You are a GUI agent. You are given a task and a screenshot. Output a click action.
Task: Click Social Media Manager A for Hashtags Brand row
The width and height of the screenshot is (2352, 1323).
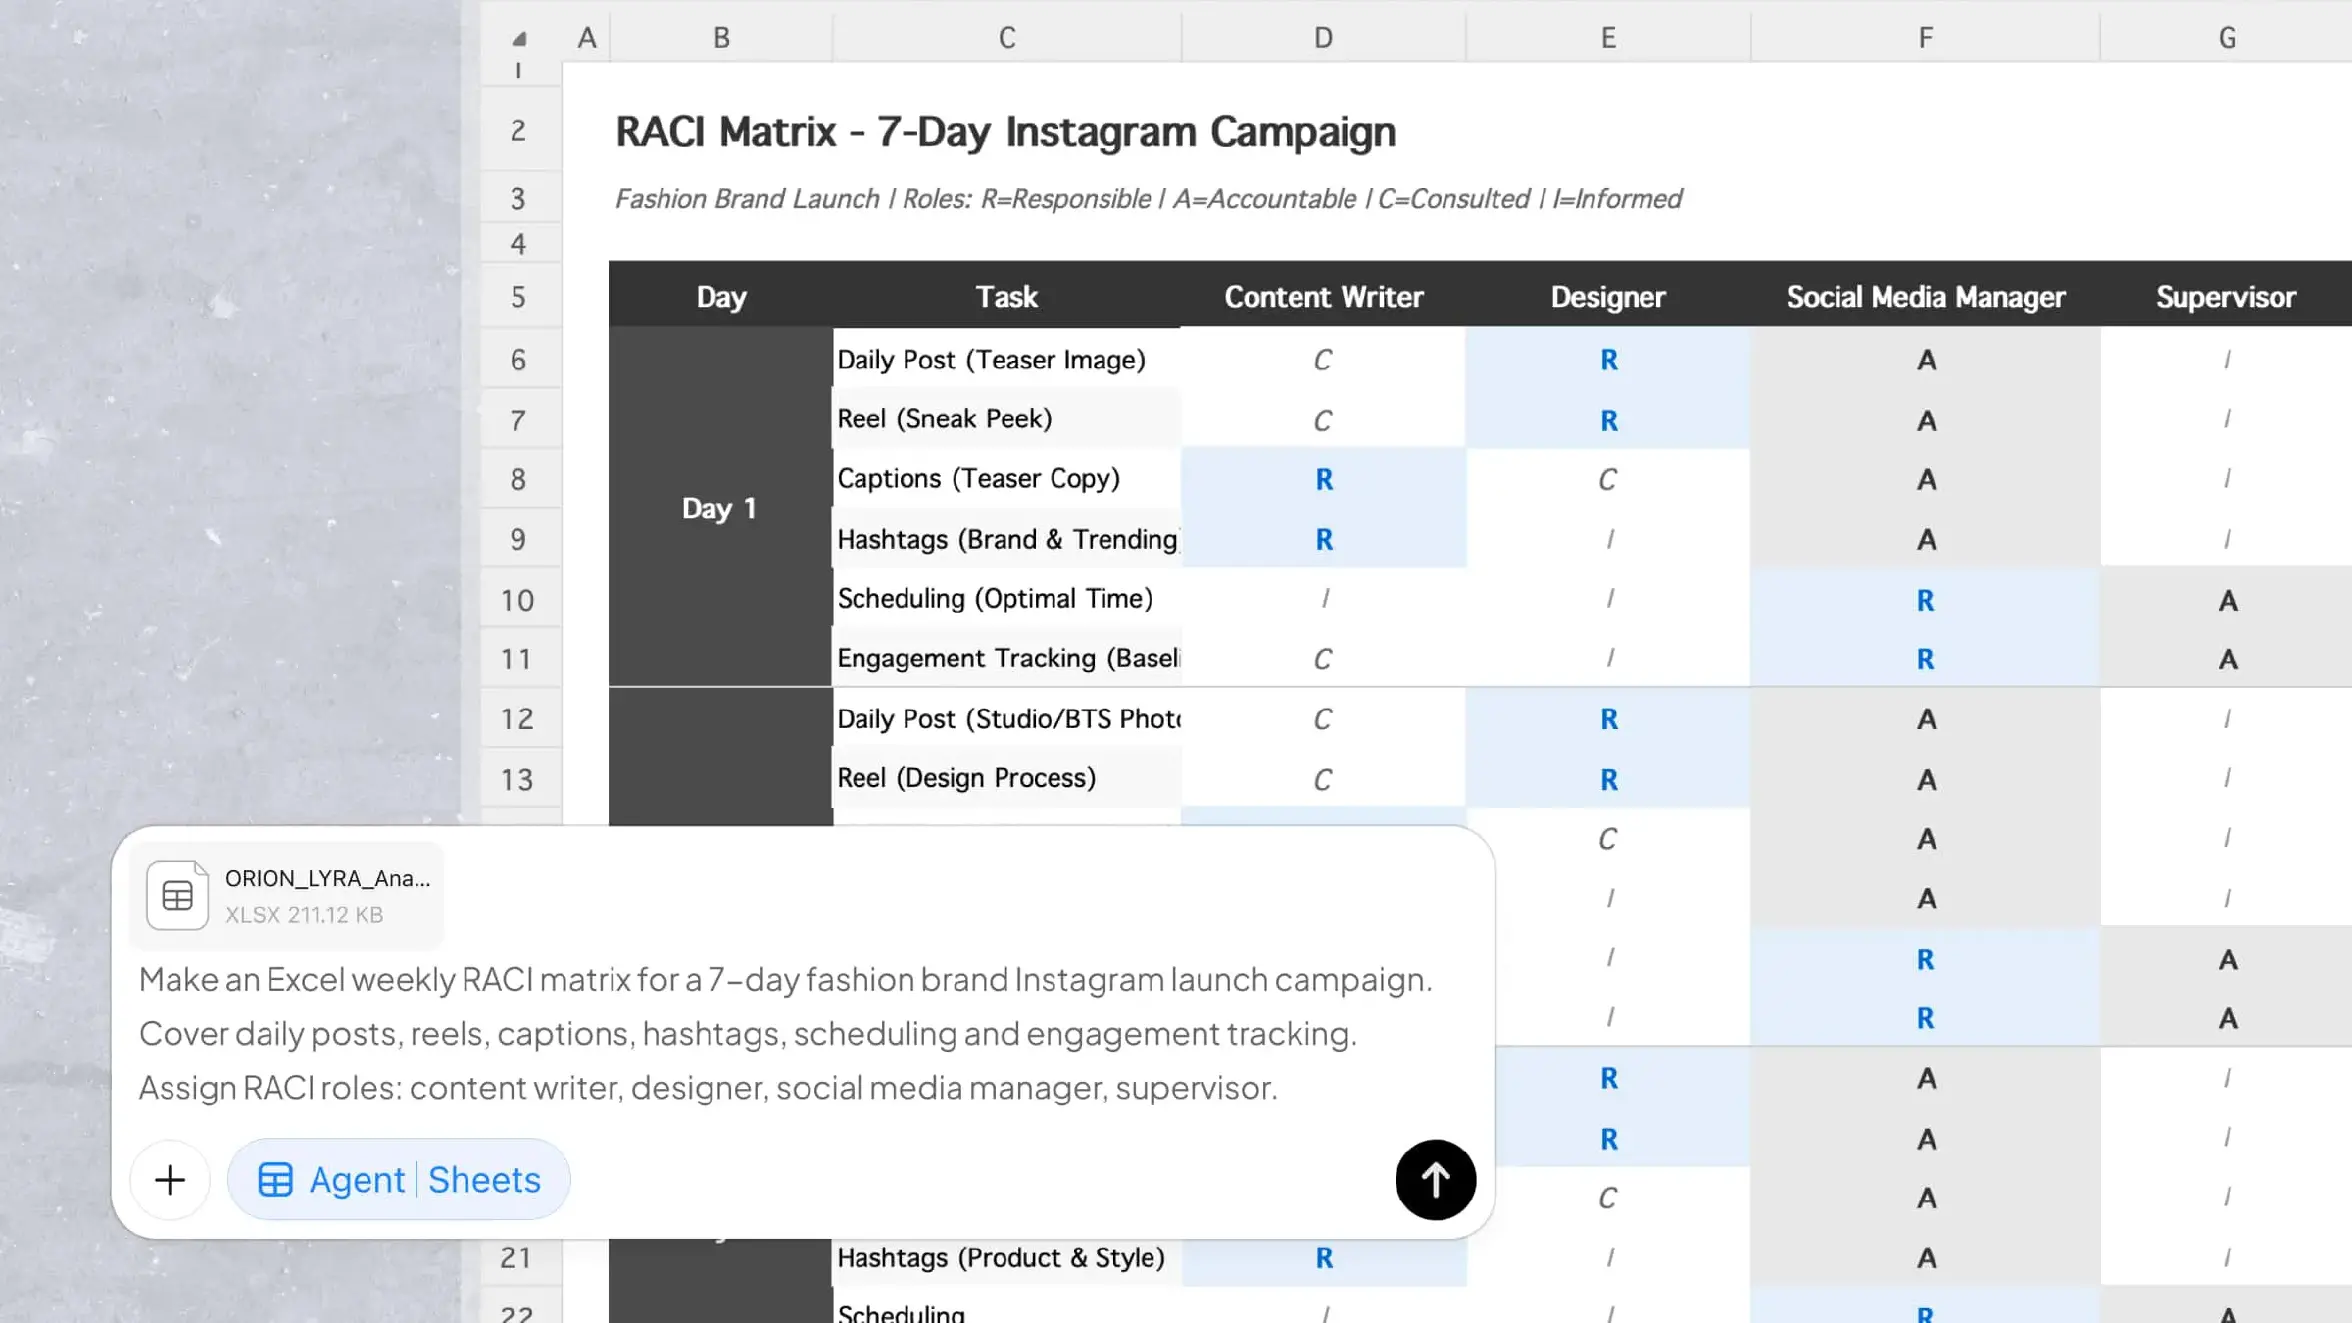(x=1925, y=539)
